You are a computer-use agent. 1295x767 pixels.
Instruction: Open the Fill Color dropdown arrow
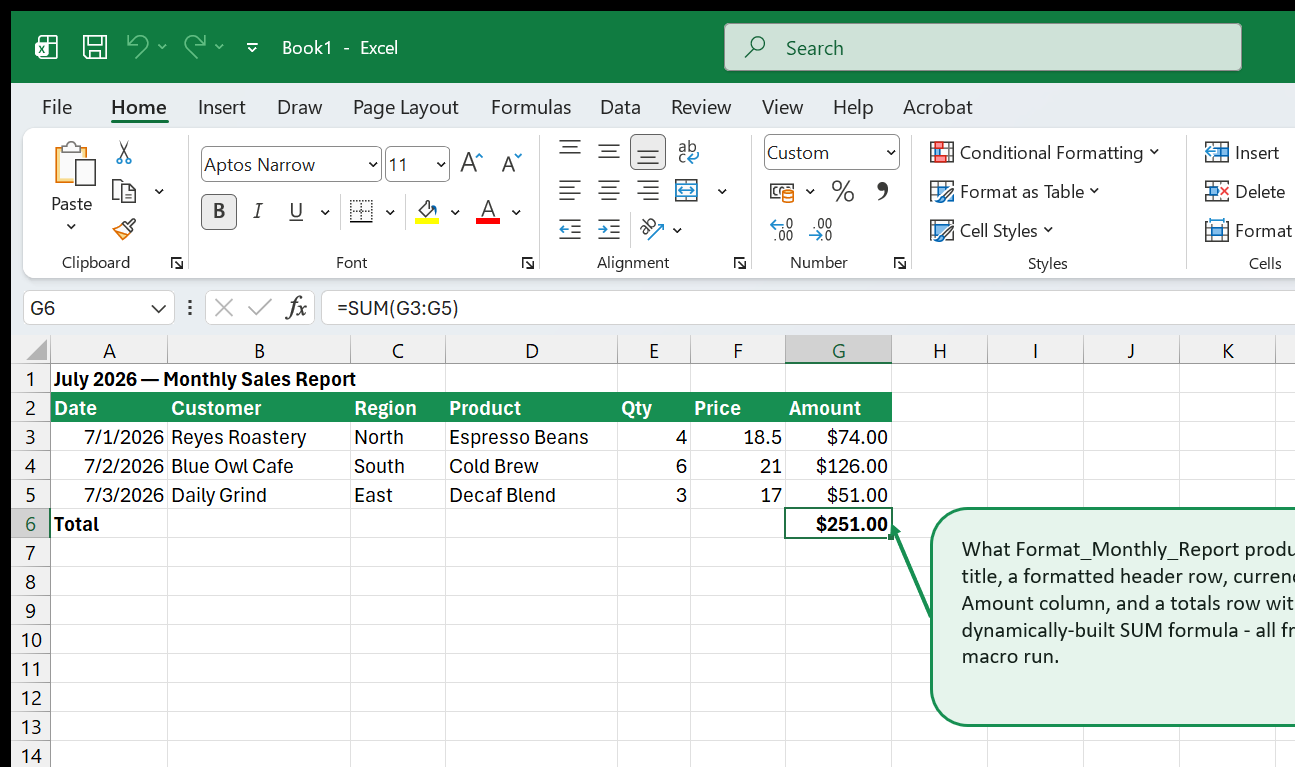coord(455,212)
